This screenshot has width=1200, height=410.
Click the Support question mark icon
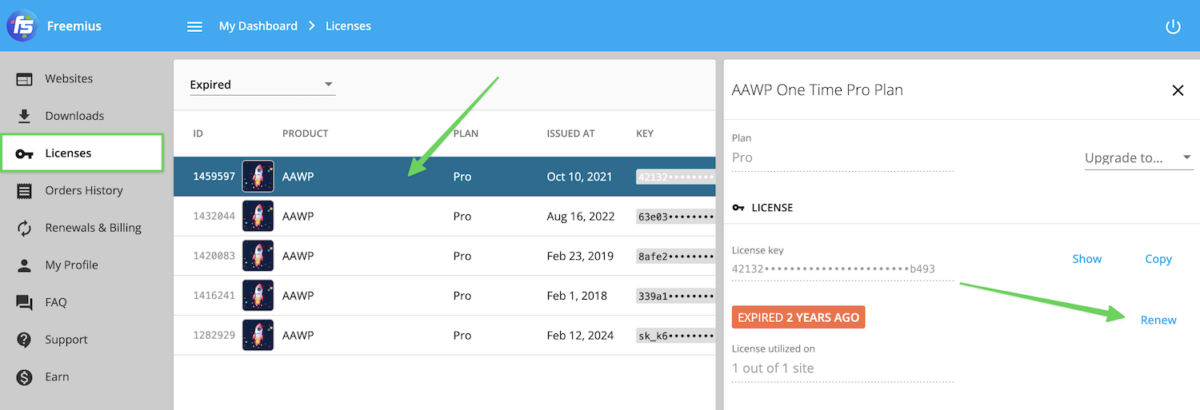coord(25,340)
